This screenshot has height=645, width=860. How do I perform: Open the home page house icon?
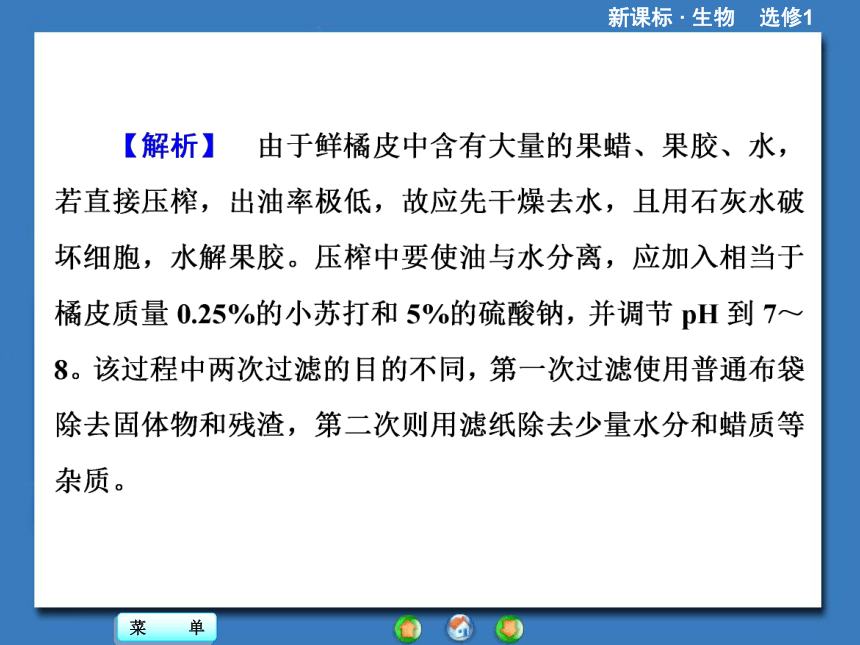(x=460, y=628)
